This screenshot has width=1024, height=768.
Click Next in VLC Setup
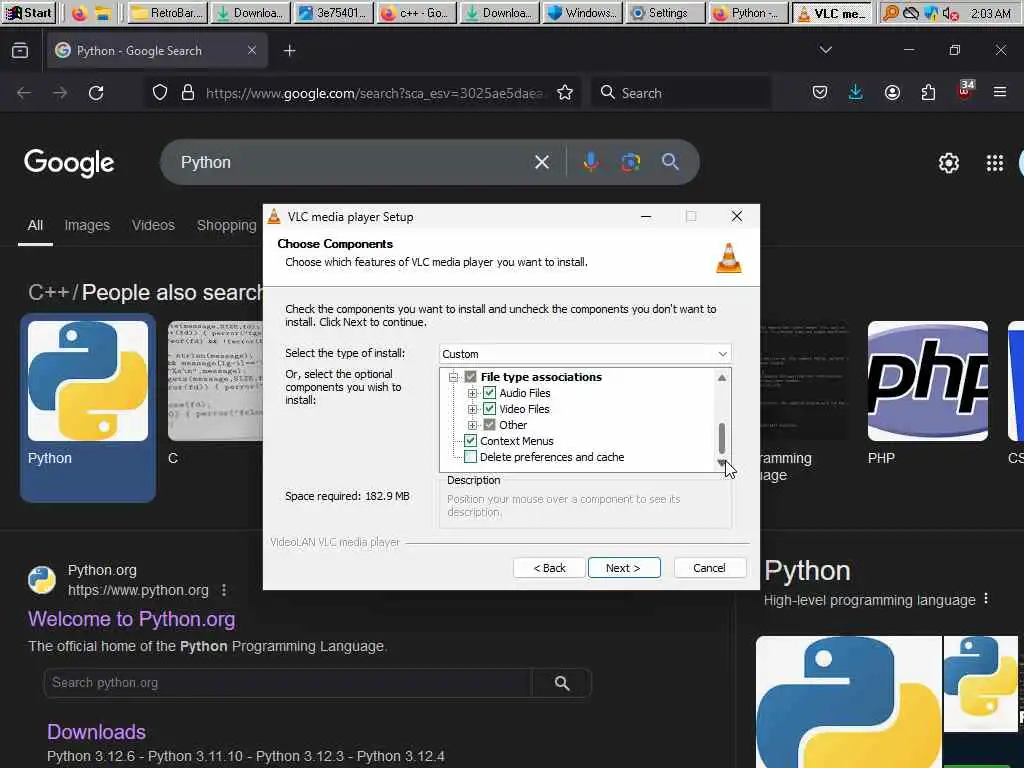(624, 568)
